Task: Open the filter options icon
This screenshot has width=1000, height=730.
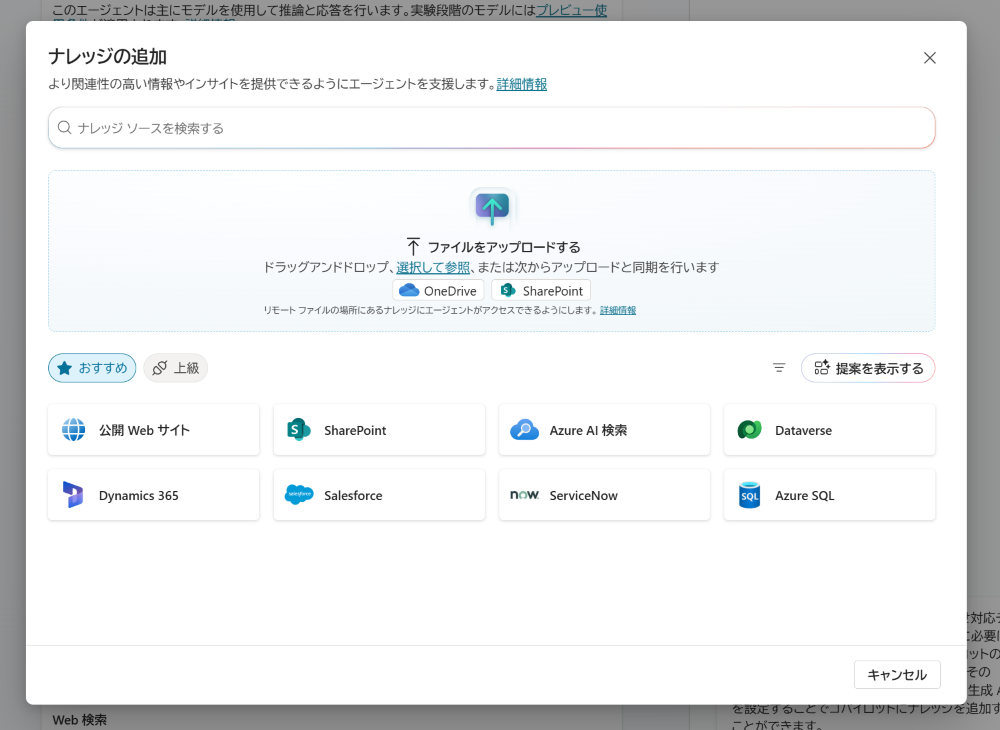Action: pos(779,368)
